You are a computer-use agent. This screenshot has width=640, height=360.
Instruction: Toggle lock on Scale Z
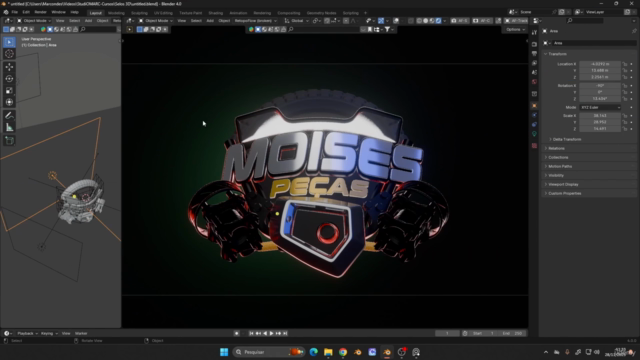[625, 129]
